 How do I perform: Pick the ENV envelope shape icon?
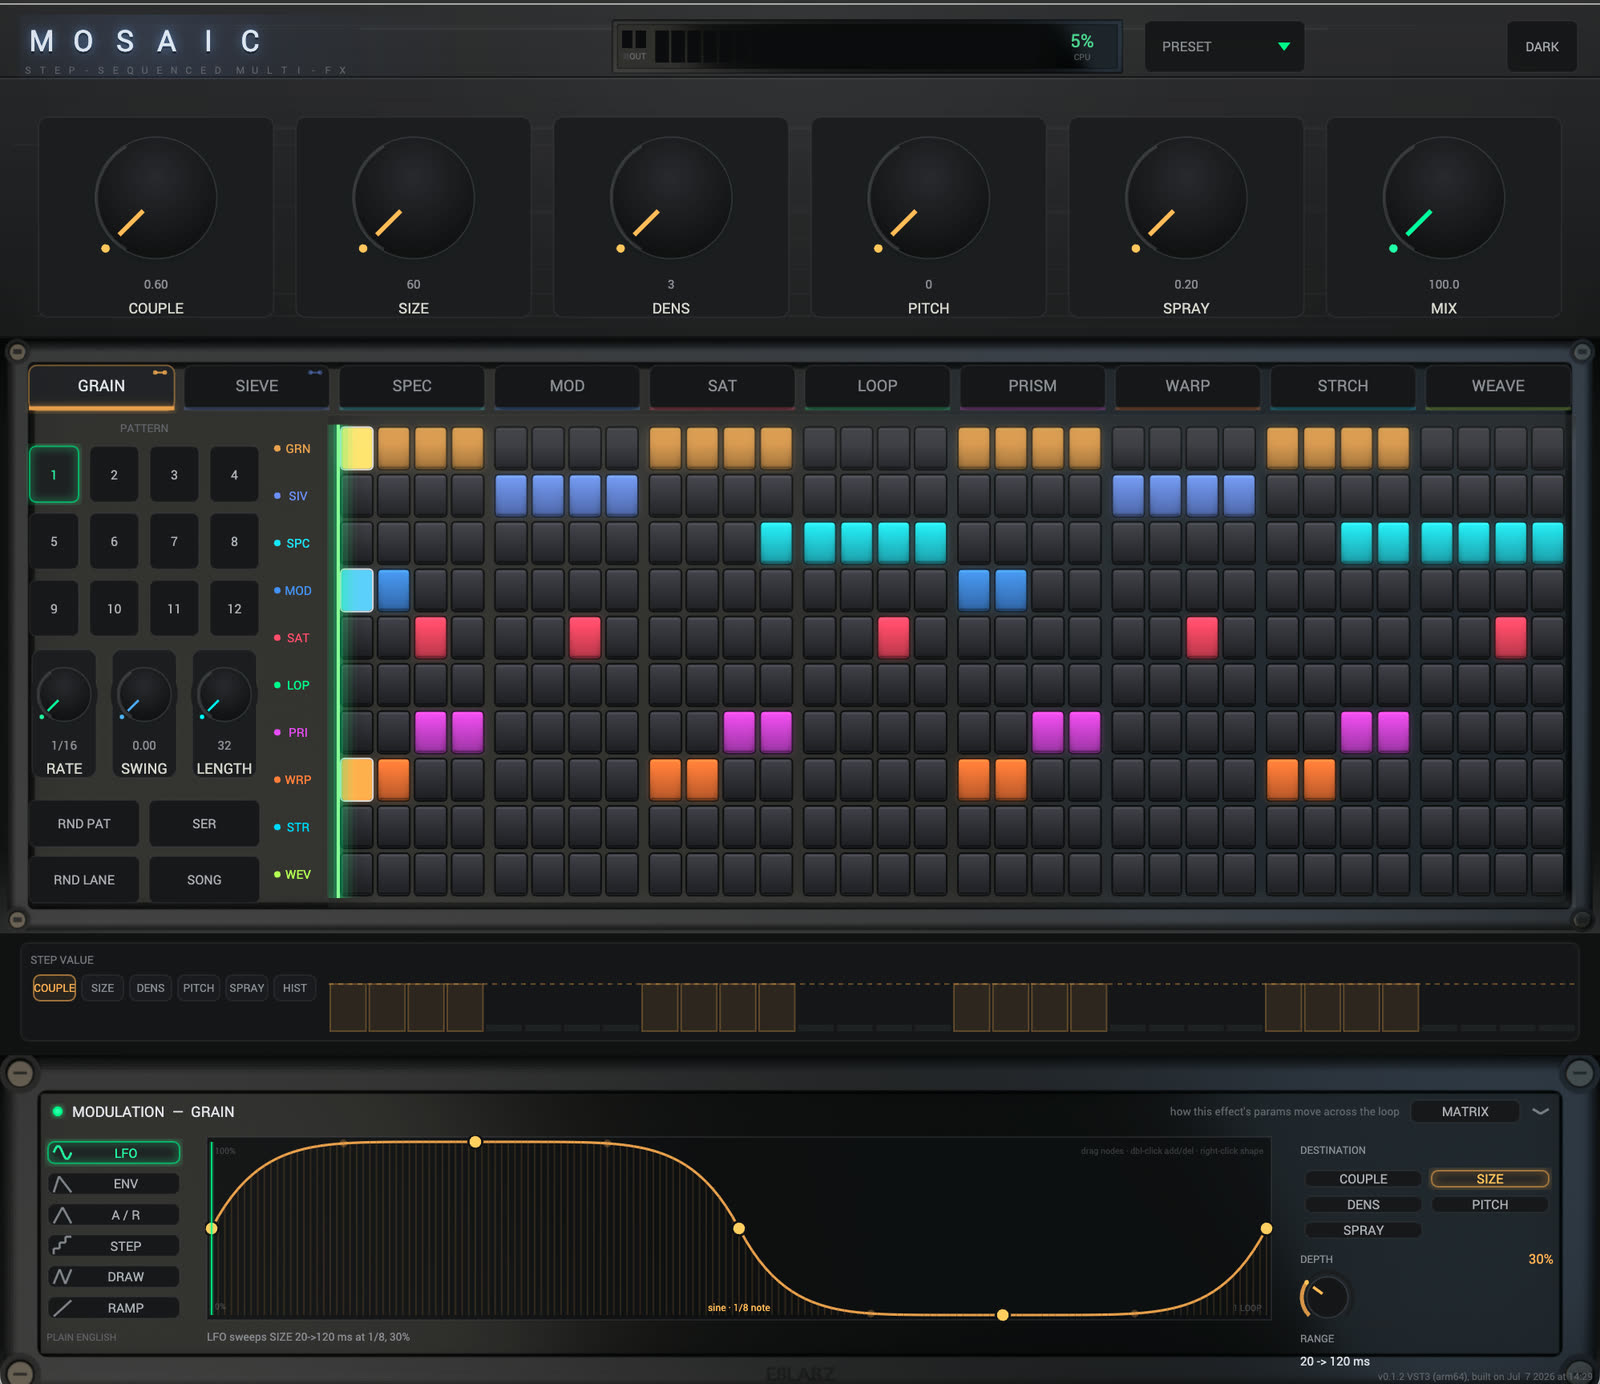pyautogui.click(x=62, y=1184)
